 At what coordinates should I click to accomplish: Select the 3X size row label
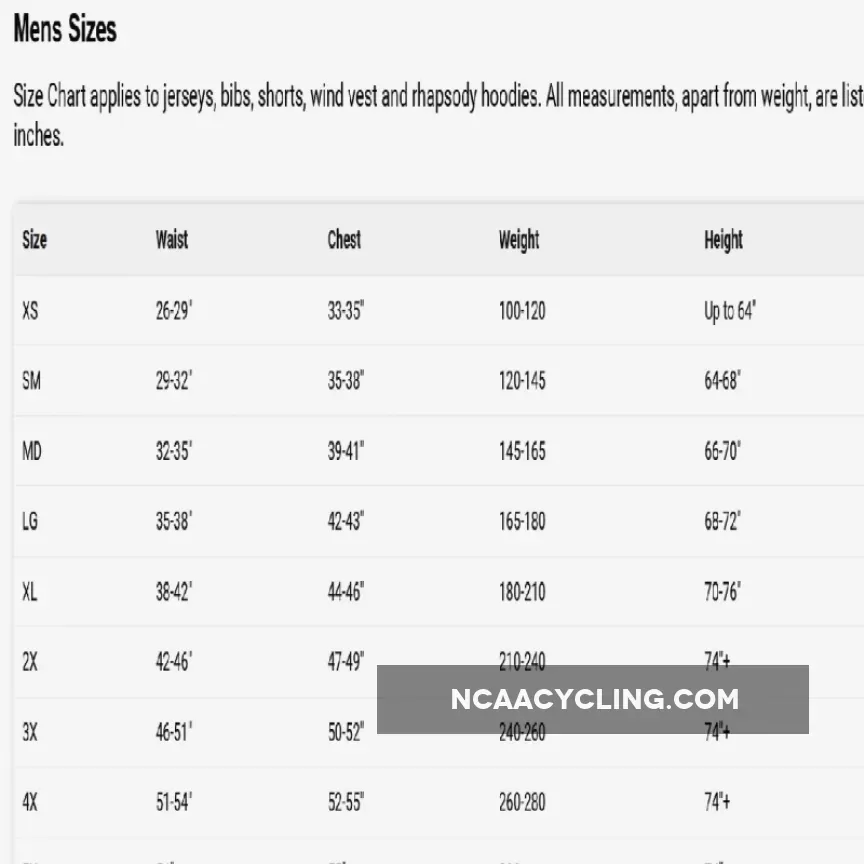tap(30, 732)
